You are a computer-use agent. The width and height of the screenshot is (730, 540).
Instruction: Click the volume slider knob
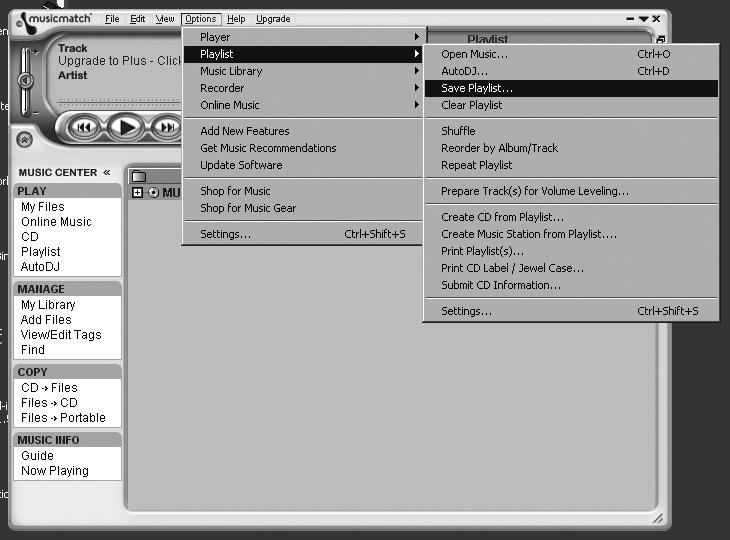tap(25, 81)
